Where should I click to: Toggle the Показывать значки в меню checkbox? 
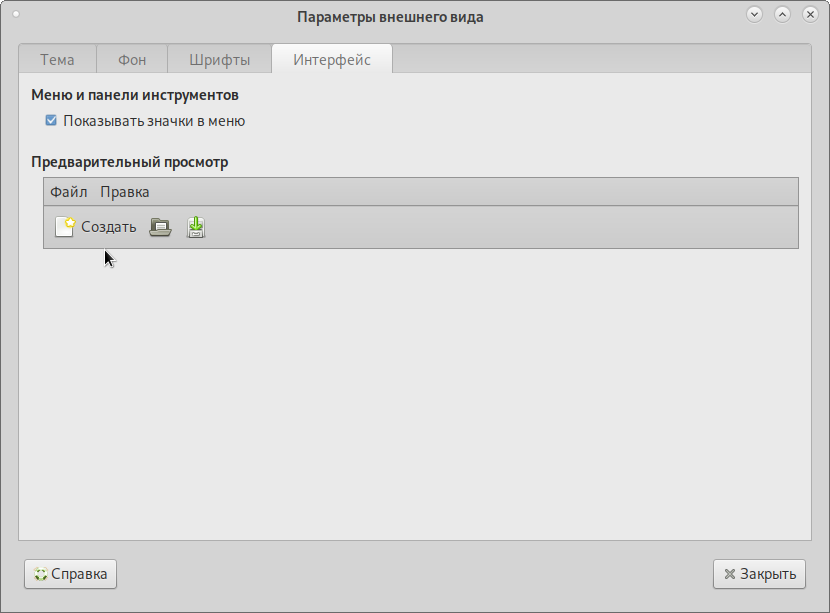(x=51, y=121)
